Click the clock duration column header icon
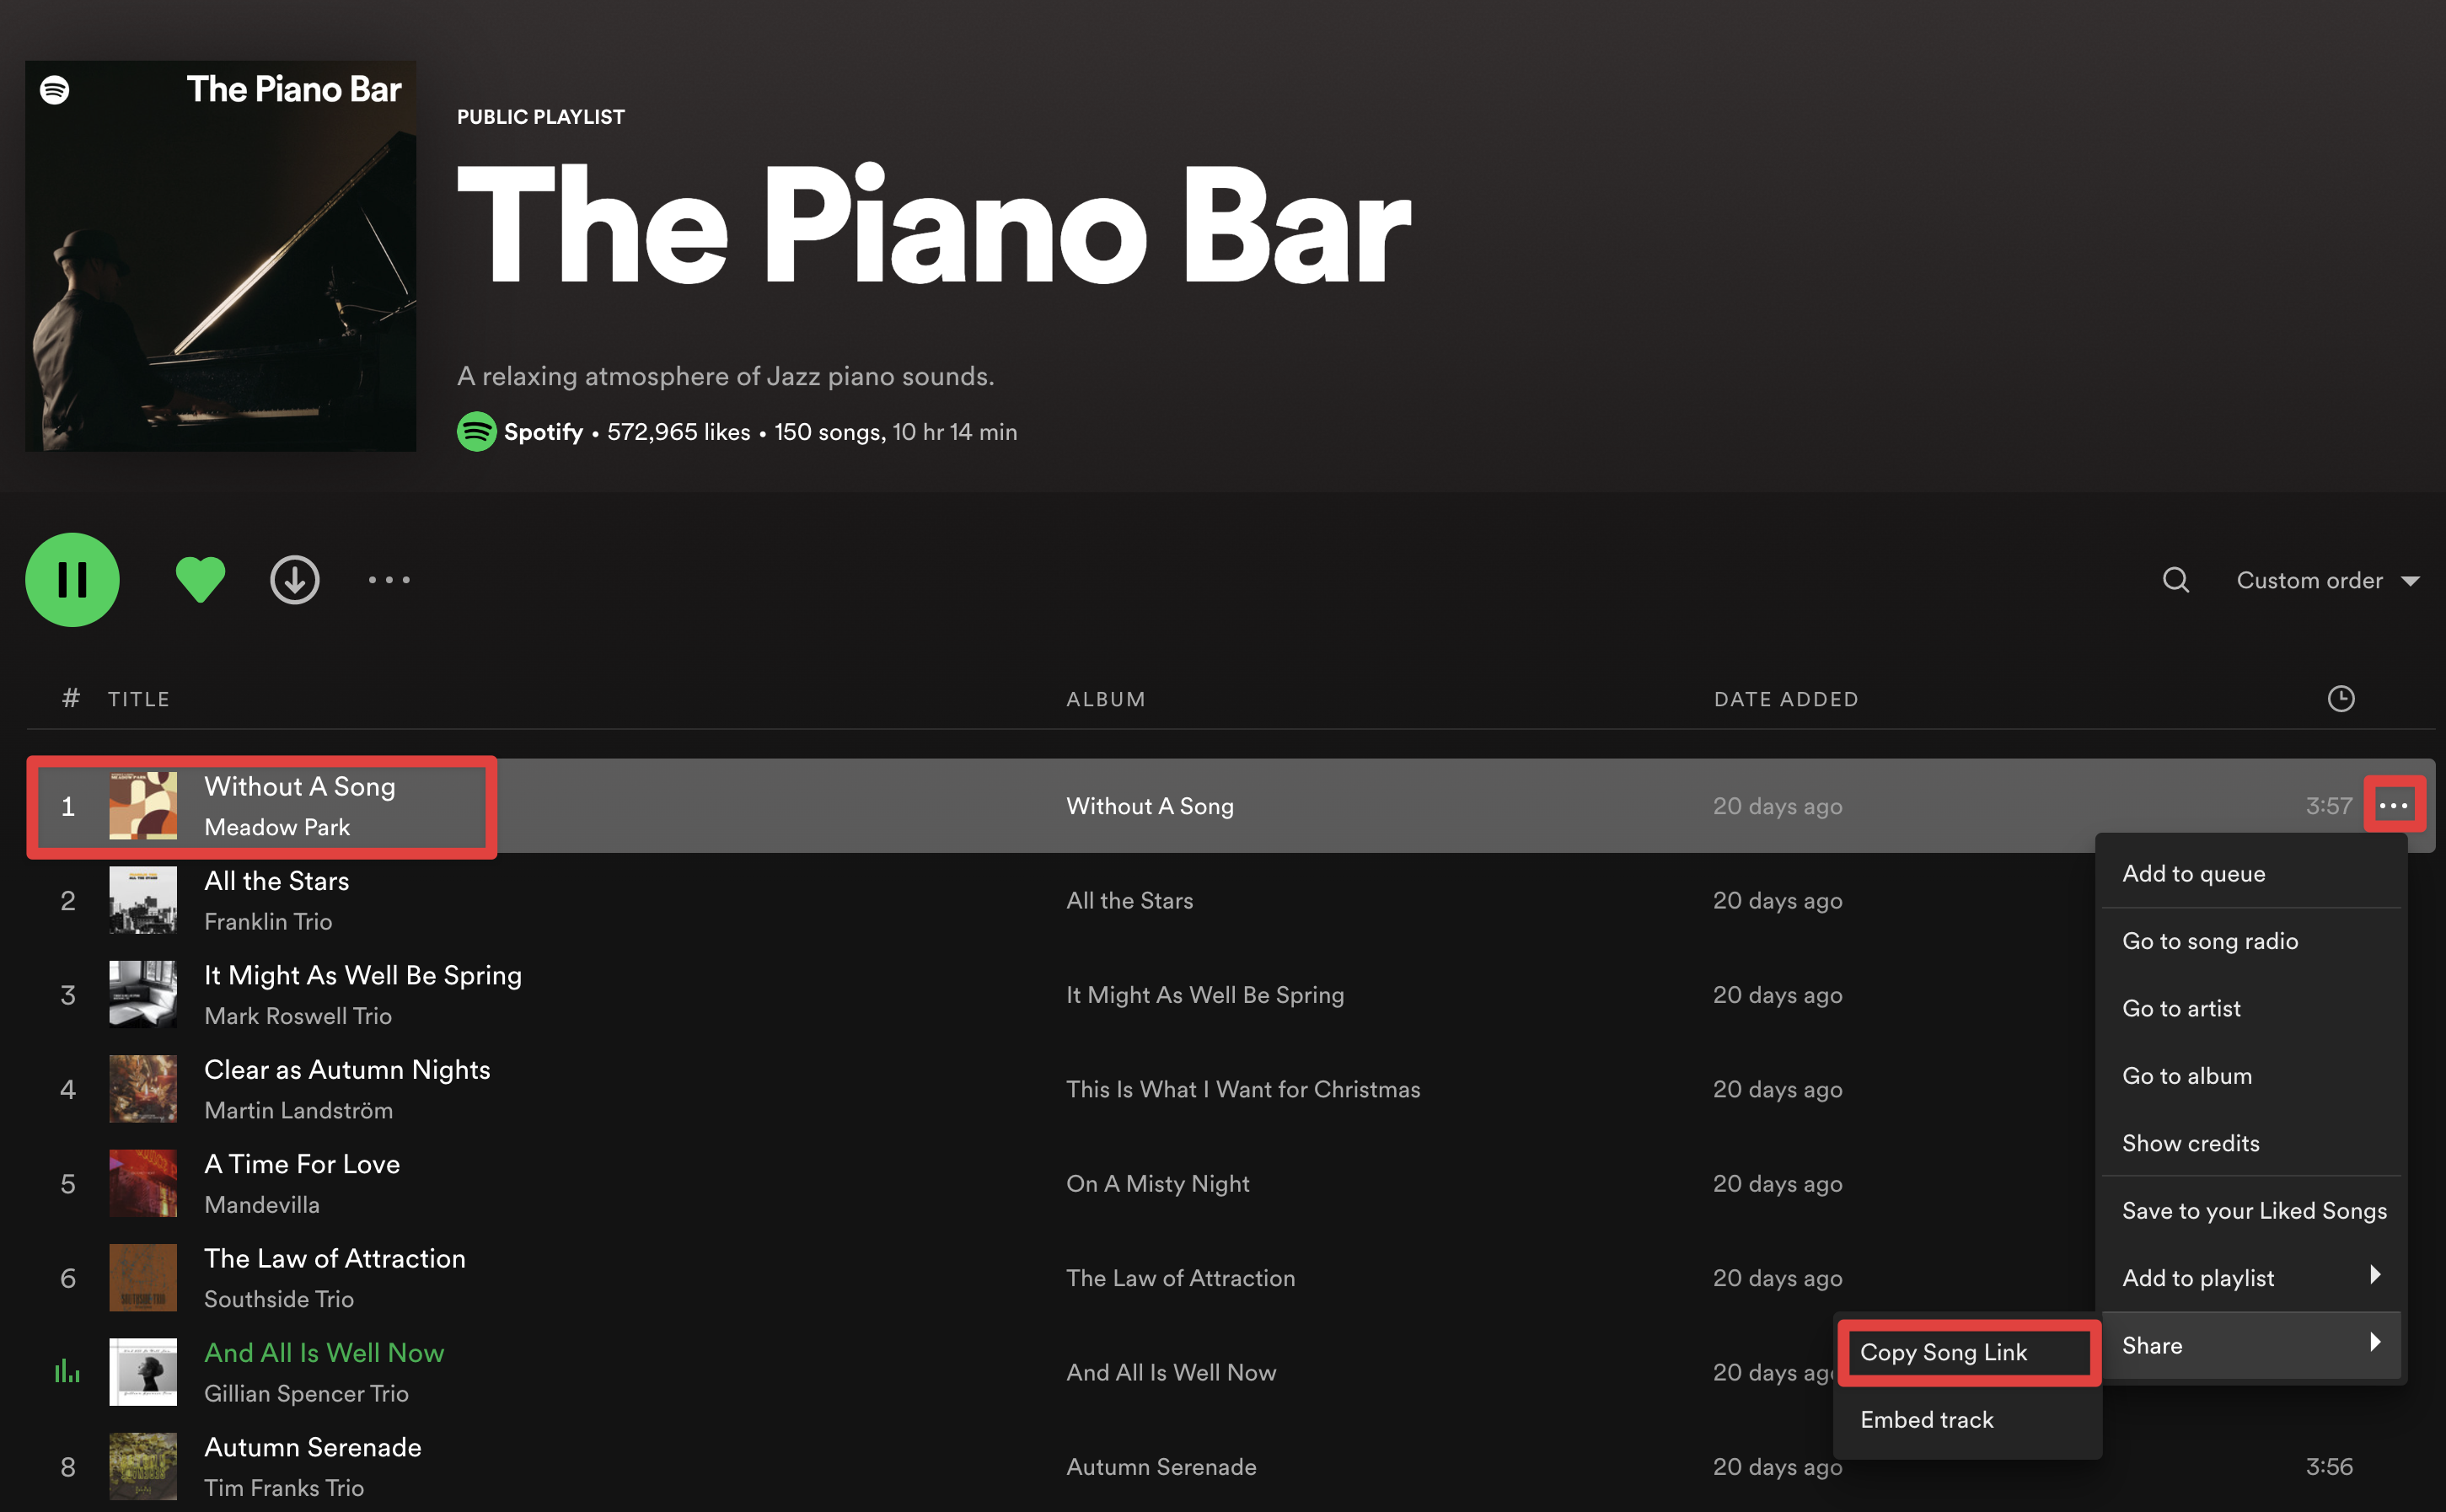 point(2340,699)
